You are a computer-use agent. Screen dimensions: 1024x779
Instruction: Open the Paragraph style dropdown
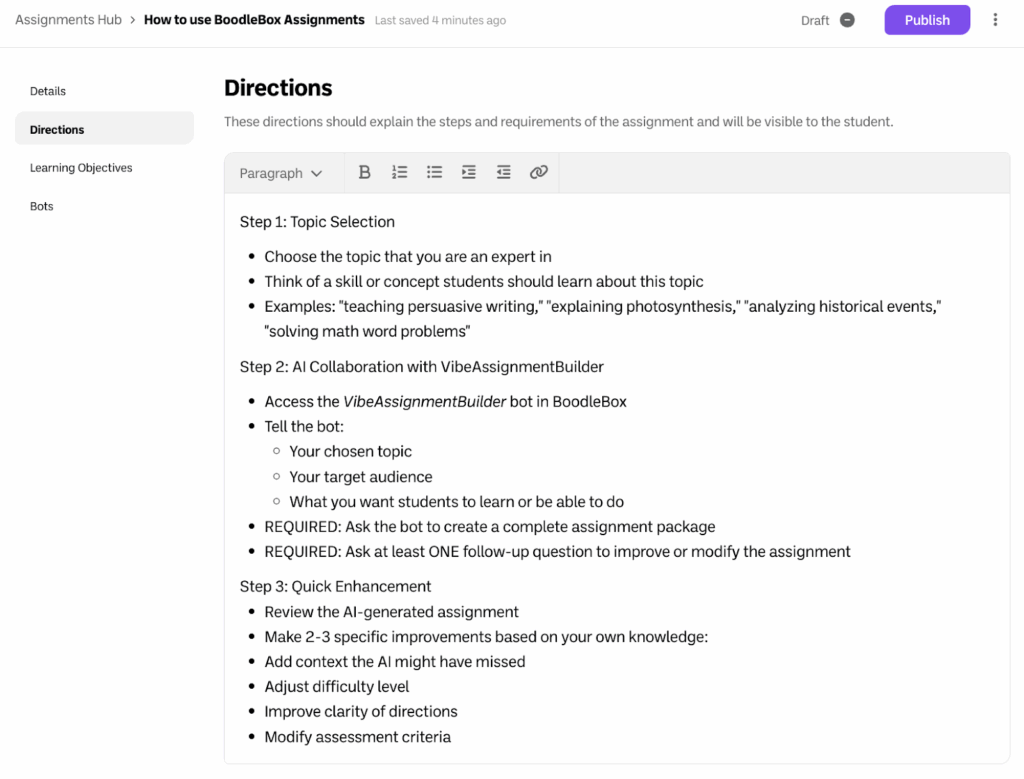pyautogui.click(x=281, y=173)
